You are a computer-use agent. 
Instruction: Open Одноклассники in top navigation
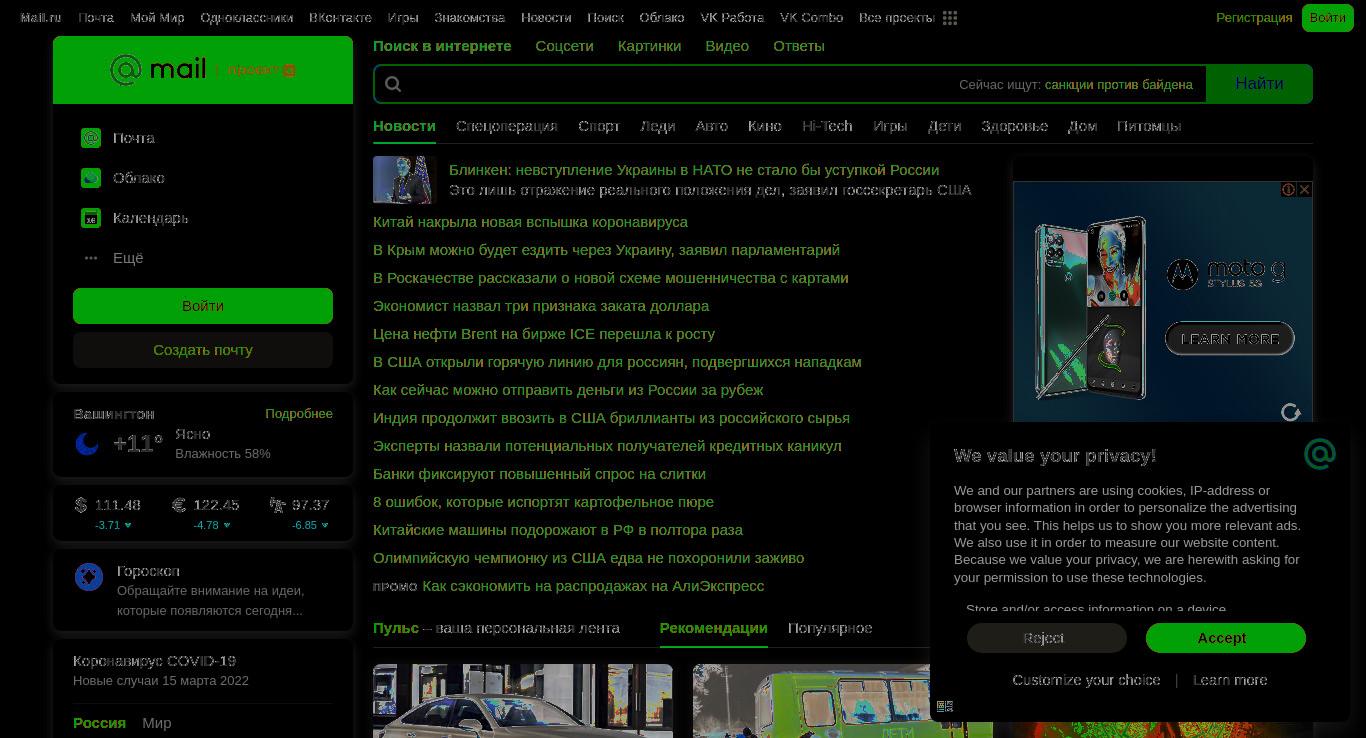[247, 18]
